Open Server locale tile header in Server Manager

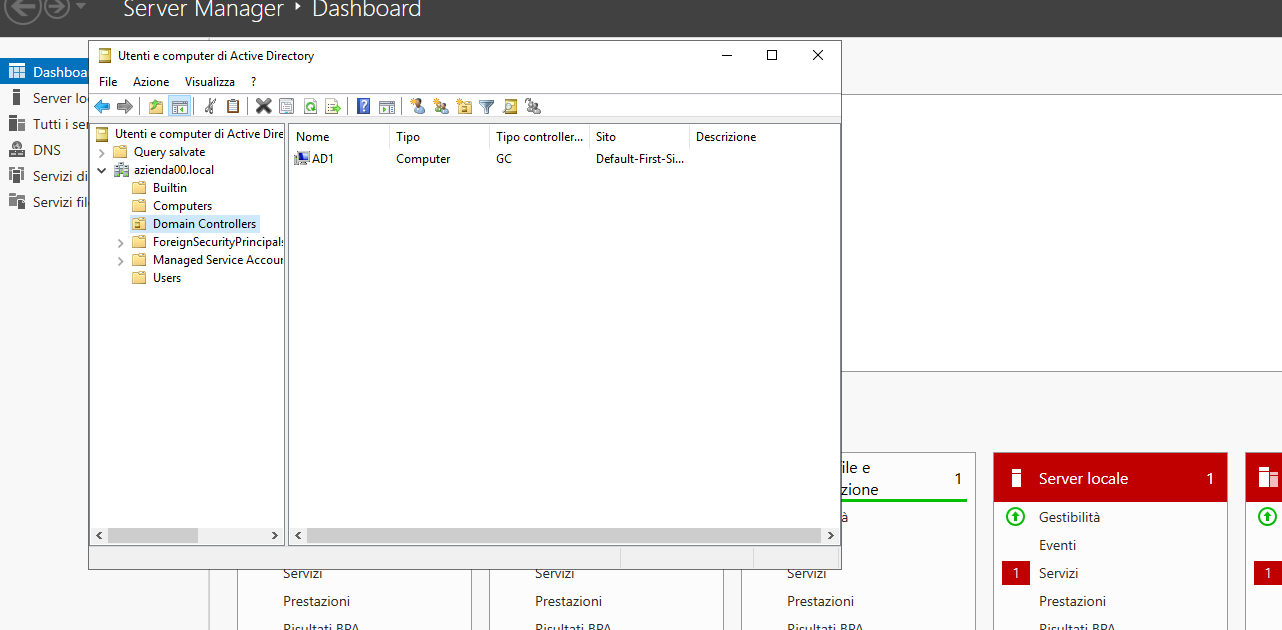click(x=1110, y=478)
